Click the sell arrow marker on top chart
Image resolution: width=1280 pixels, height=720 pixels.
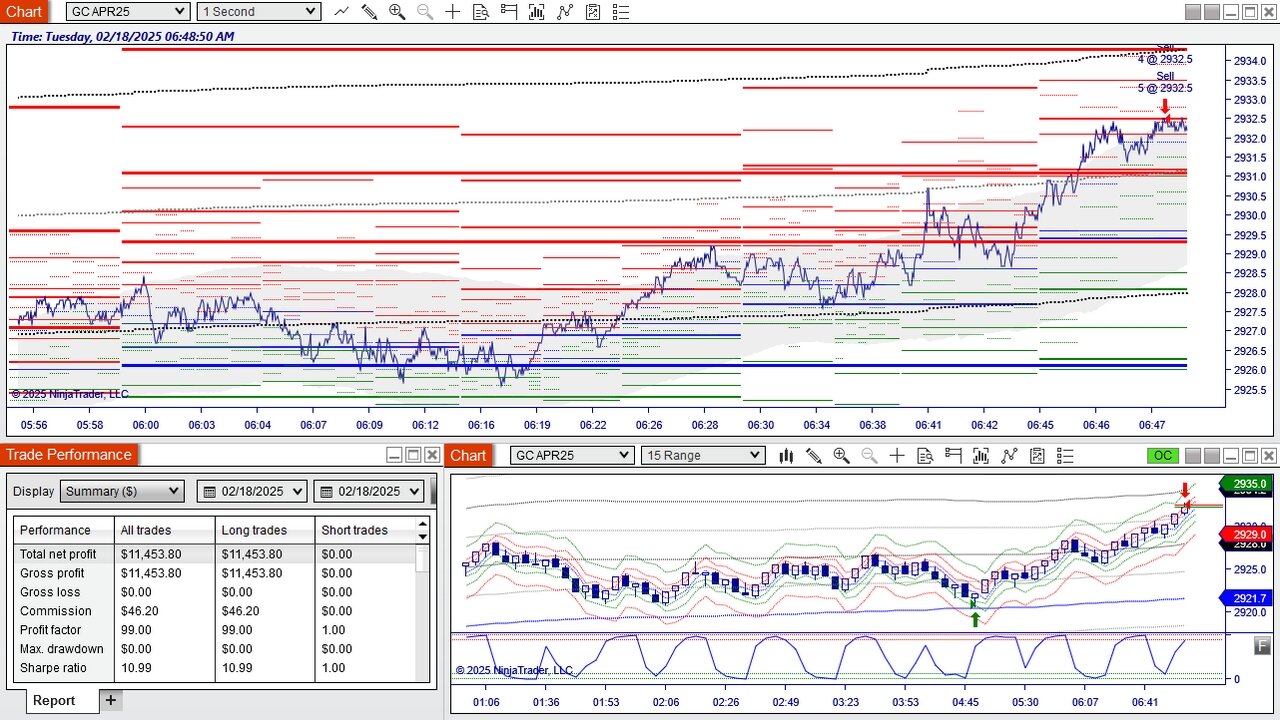pyautogui.click(x=1164, y=108)
